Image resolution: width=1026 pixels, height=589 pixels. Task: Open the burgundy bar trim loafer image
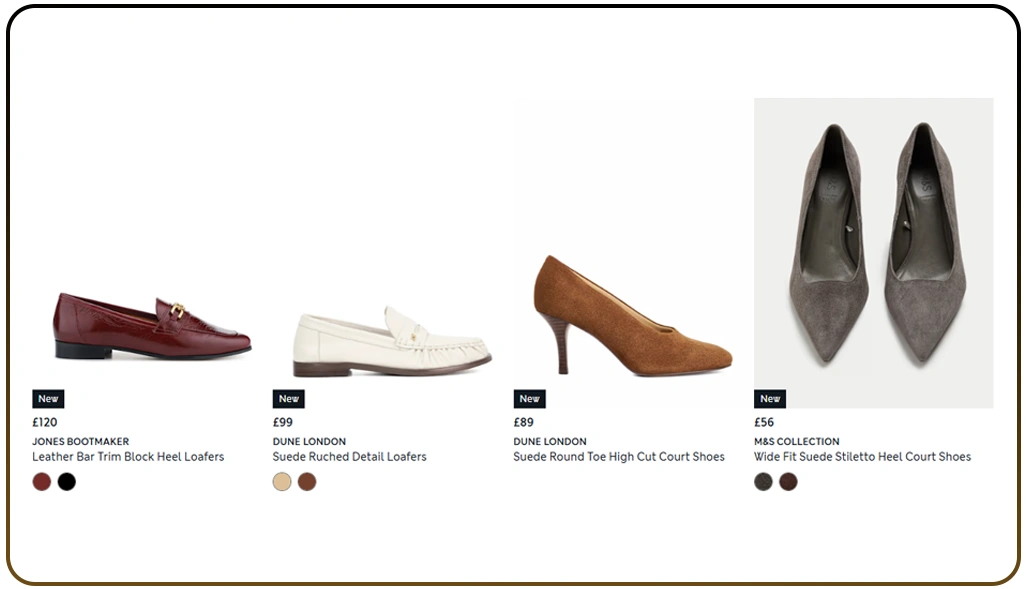[x=152, y=326]
